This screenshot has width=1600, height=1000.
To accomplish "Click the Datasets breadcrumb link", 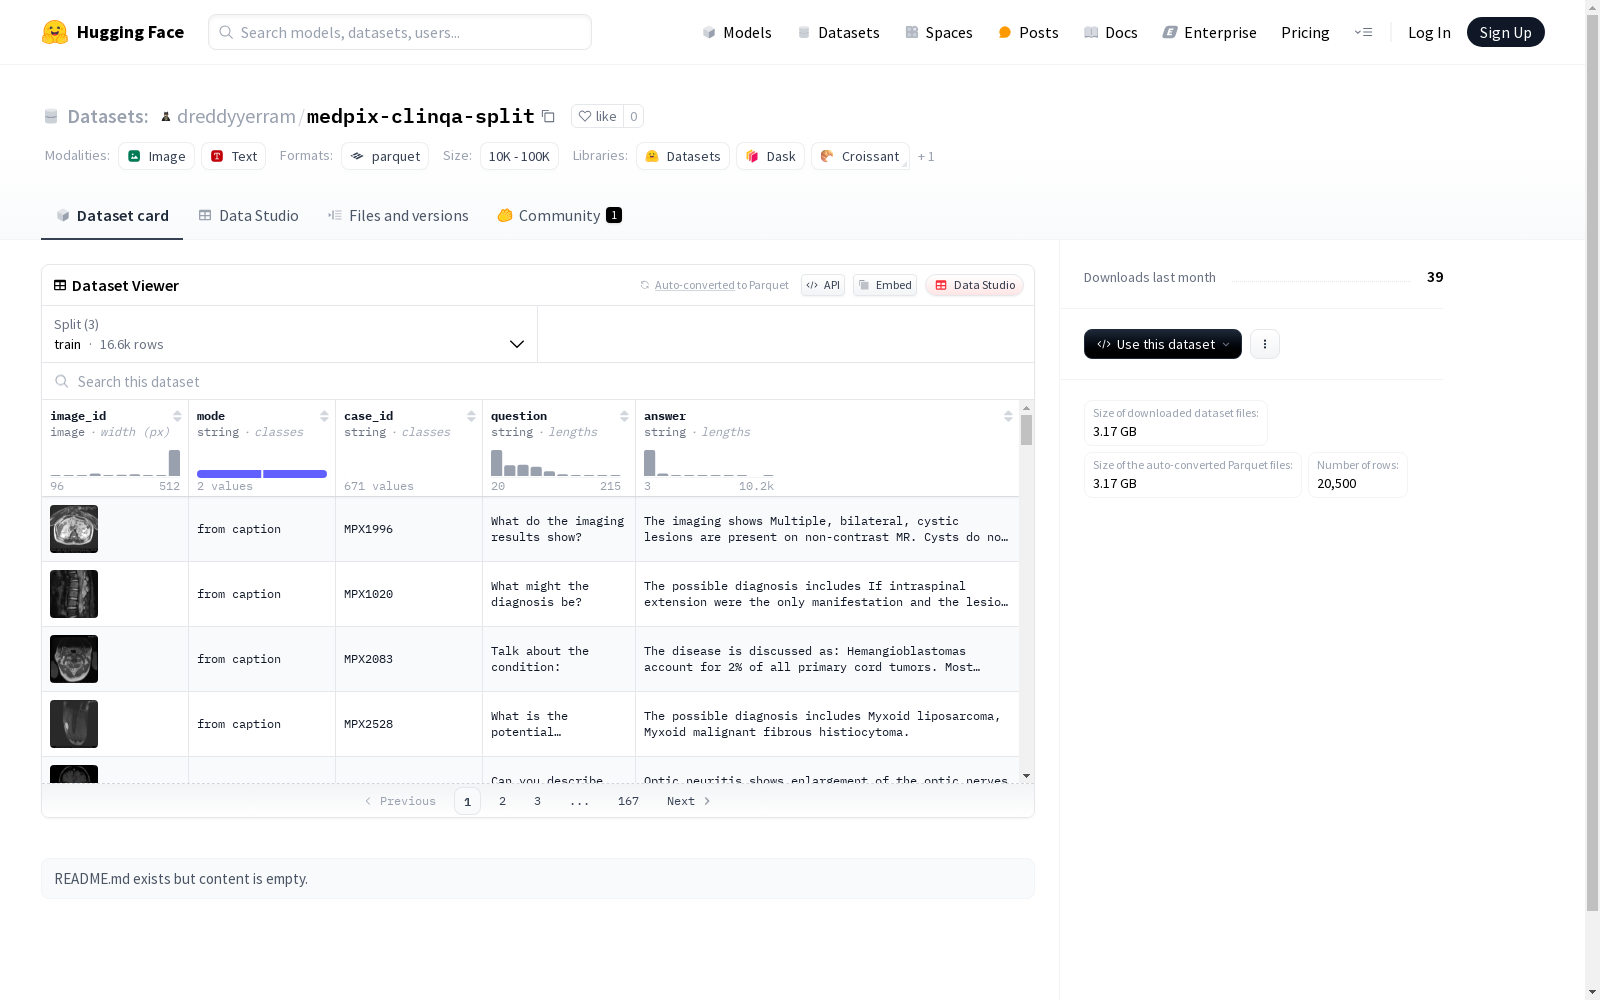I will [x=107, y=116].
